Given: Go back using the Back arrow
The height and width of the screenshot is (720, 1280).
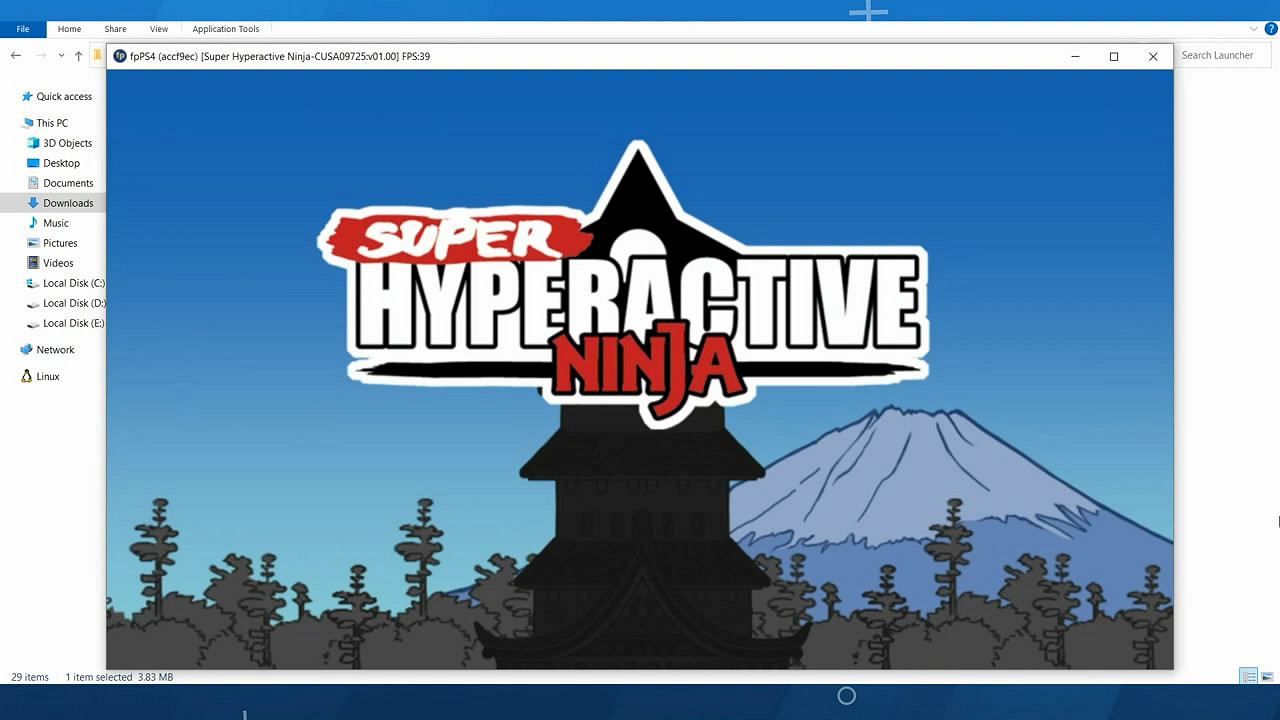Looking at the screenshot, I should click(x=16, y=56).
